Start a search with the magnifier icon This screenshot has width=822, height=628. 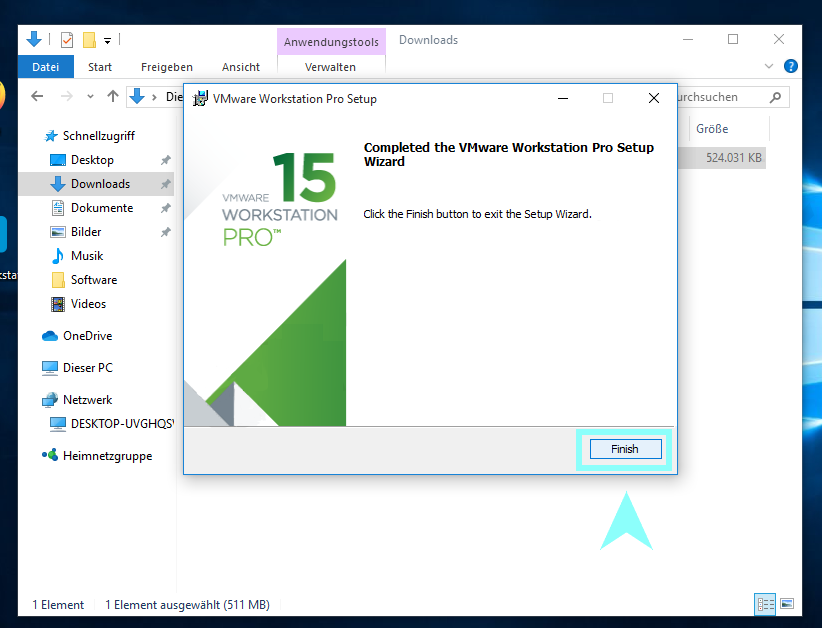[x=775, y=96]
